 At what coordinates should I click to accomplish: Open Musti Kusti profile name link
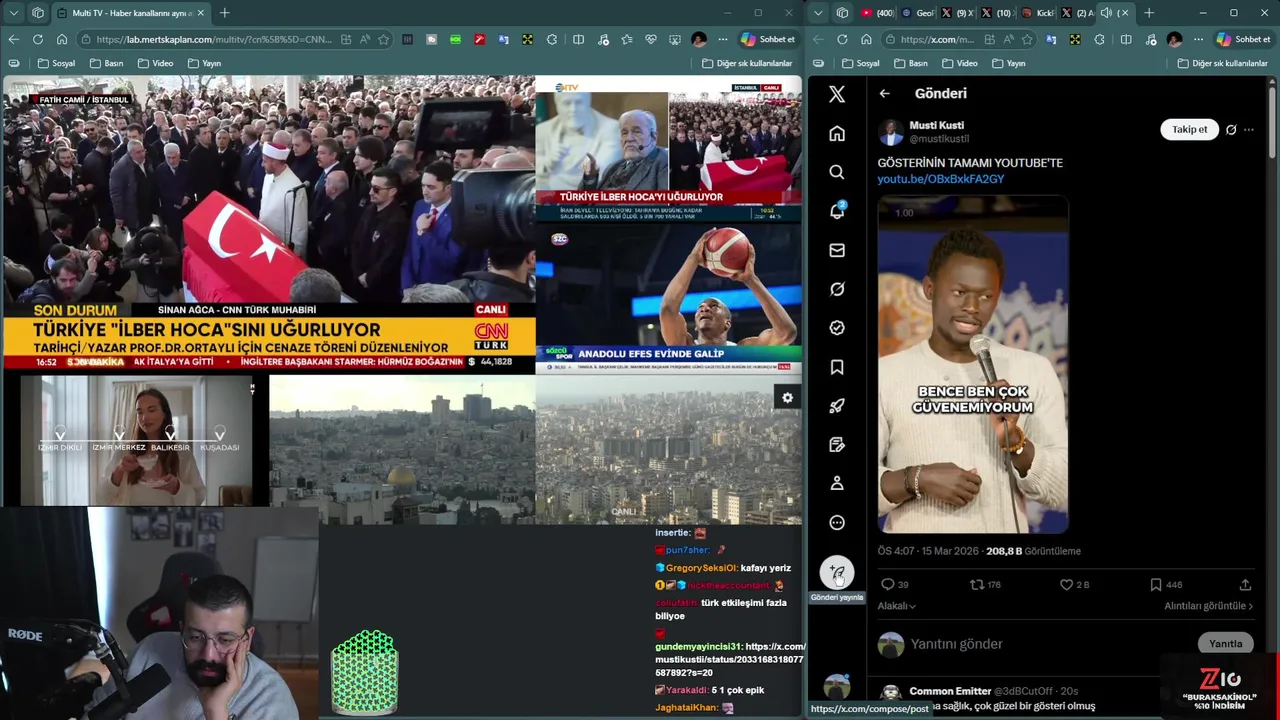(936, 125)
